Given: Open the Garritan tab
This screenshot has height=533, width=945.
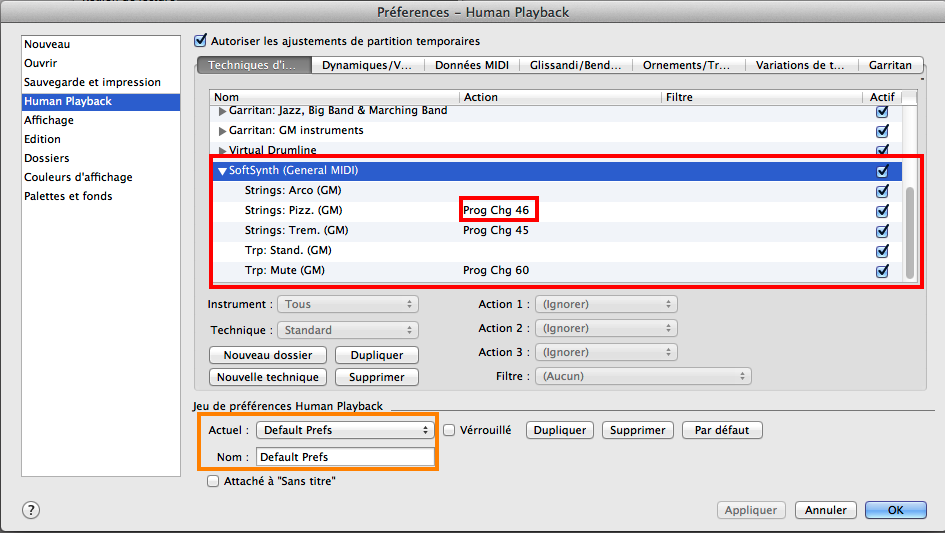Looking at the screenshot, I should click(x=890, y=65).
